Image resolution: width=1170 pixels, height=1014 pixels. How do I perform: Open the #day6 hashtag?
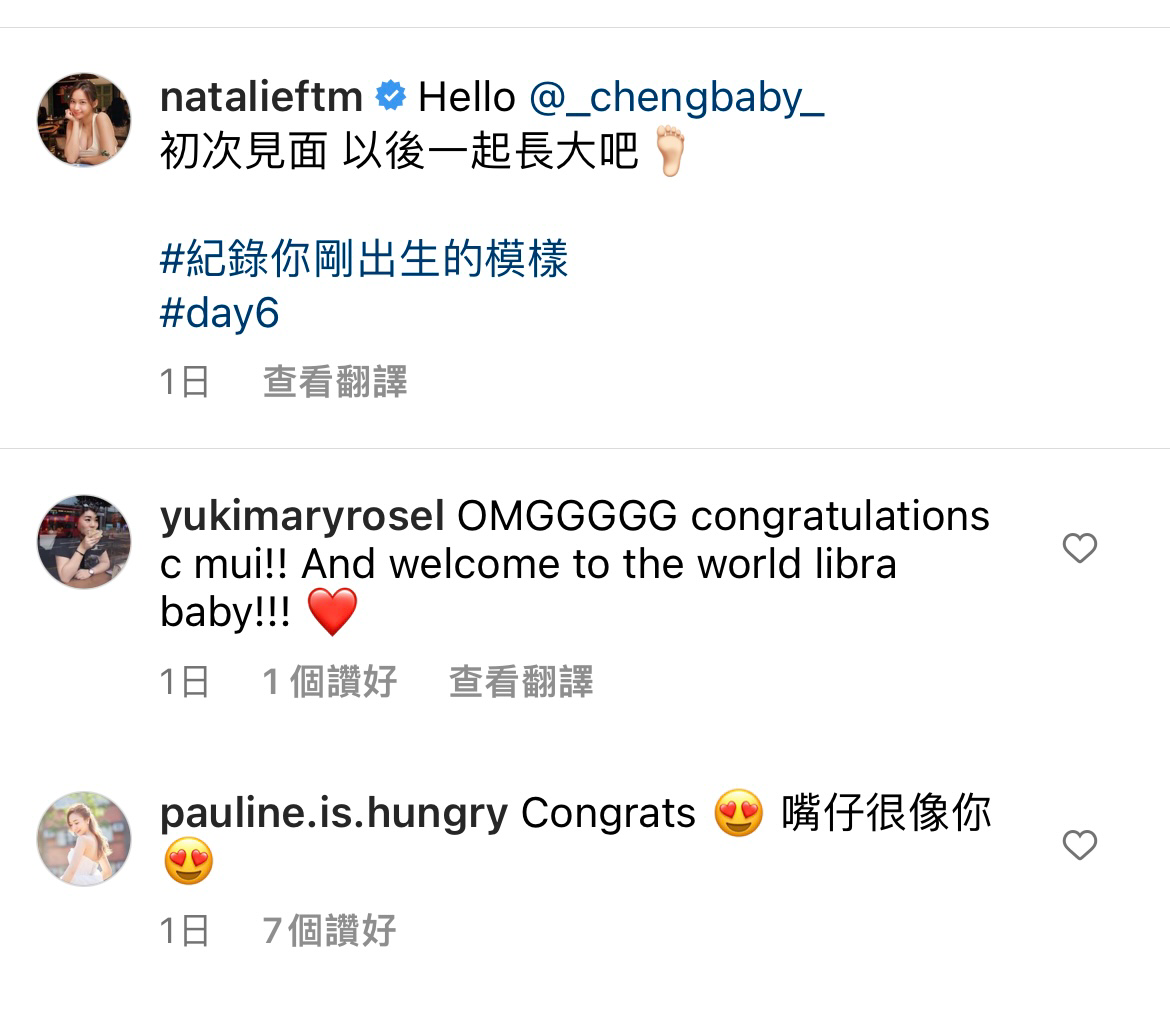point(219,313)
